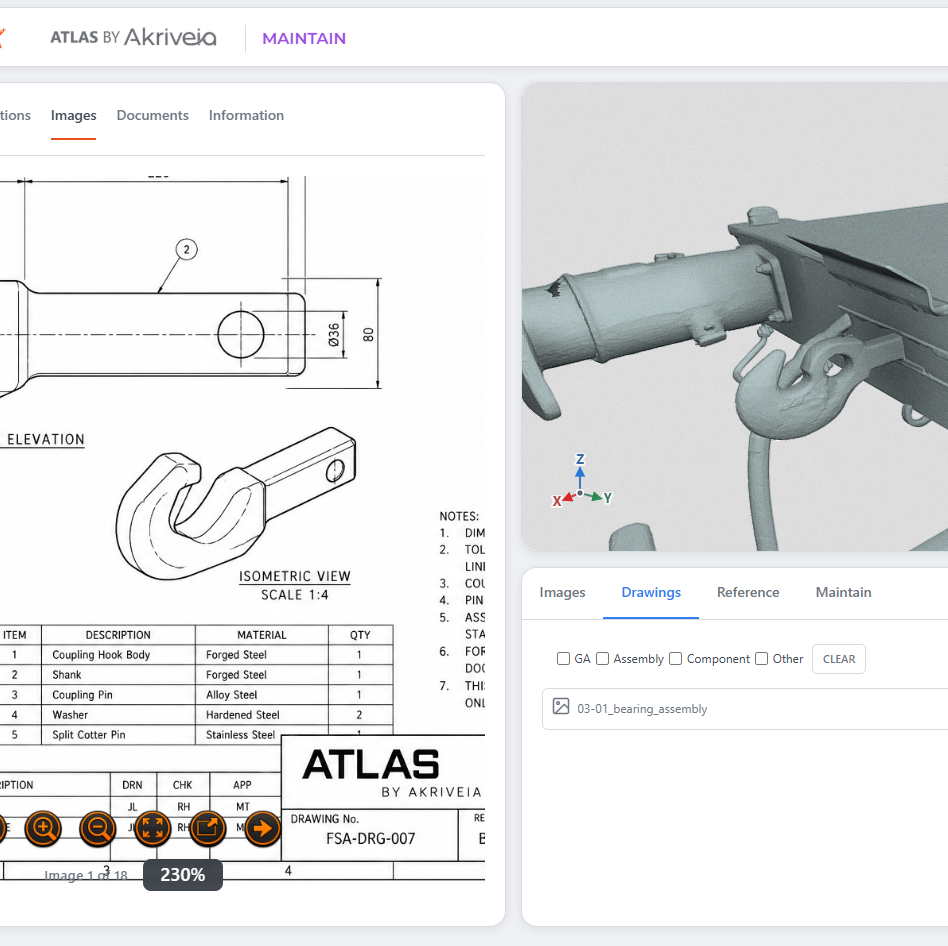Click drawing number FSA-DRG-007
This screenshot has width=948, height=946.
coord(371,838)
